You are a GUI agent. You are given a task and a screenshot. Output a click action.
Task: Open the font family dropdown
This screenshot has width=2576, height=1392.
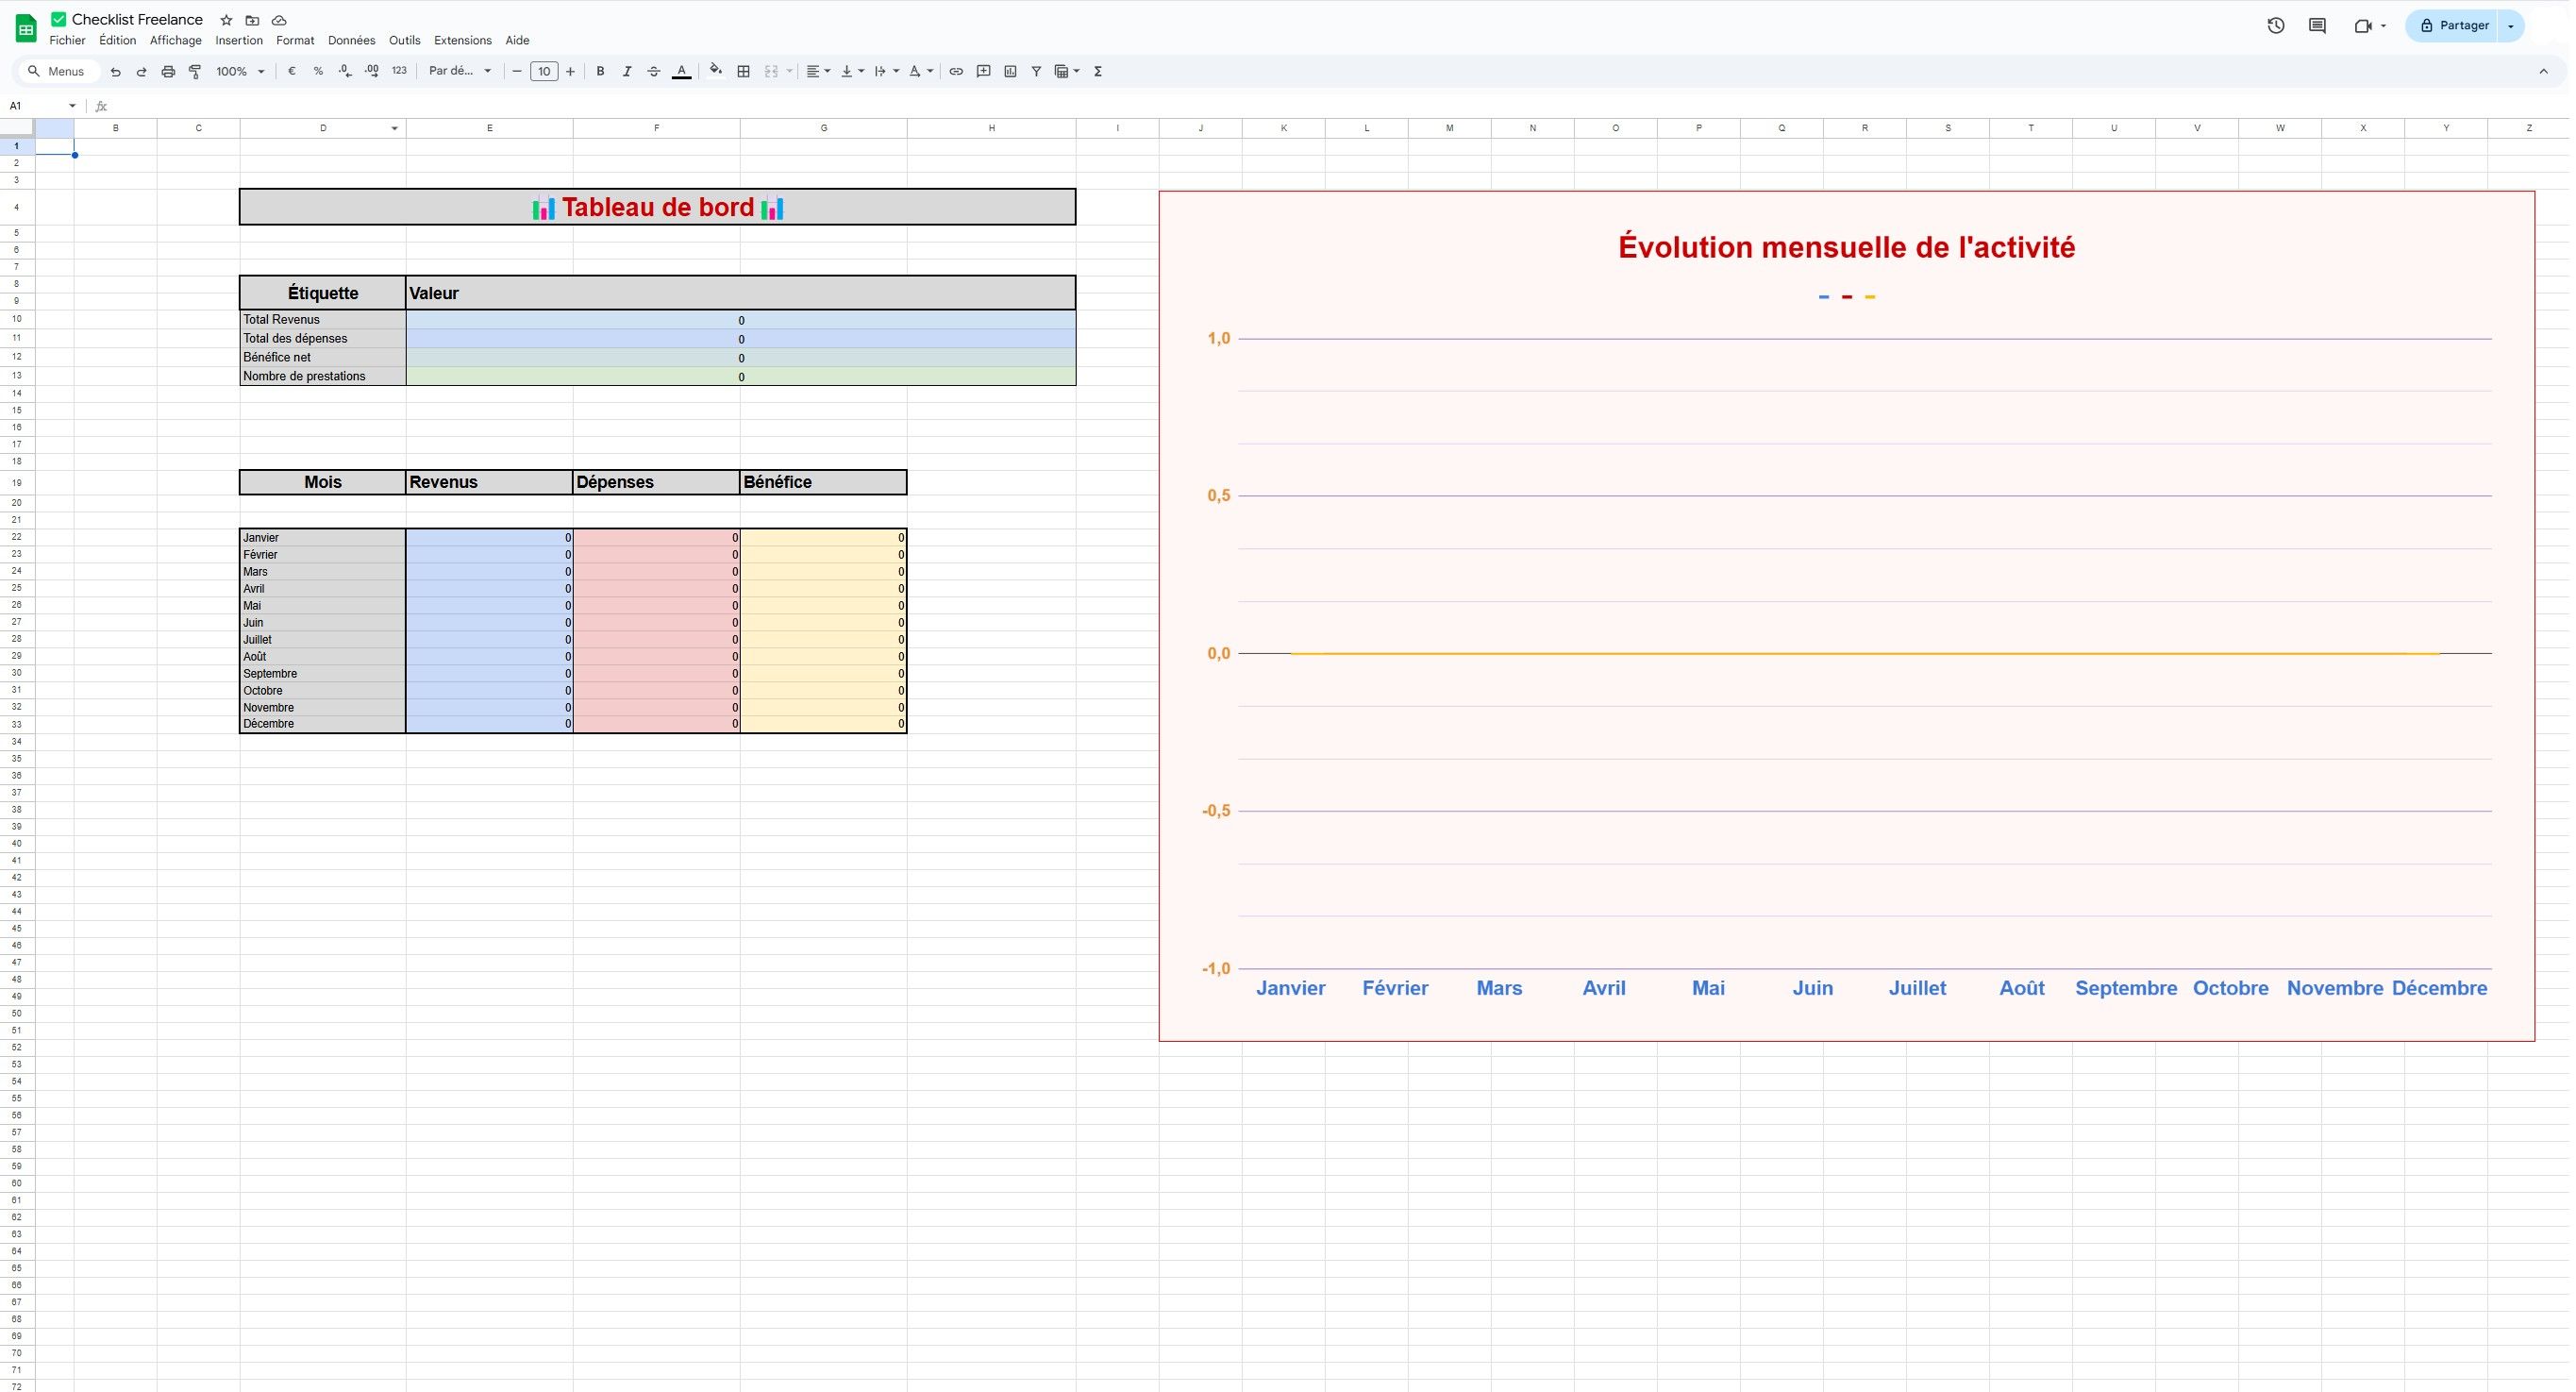pyautogui.click(x=460, y=71)
